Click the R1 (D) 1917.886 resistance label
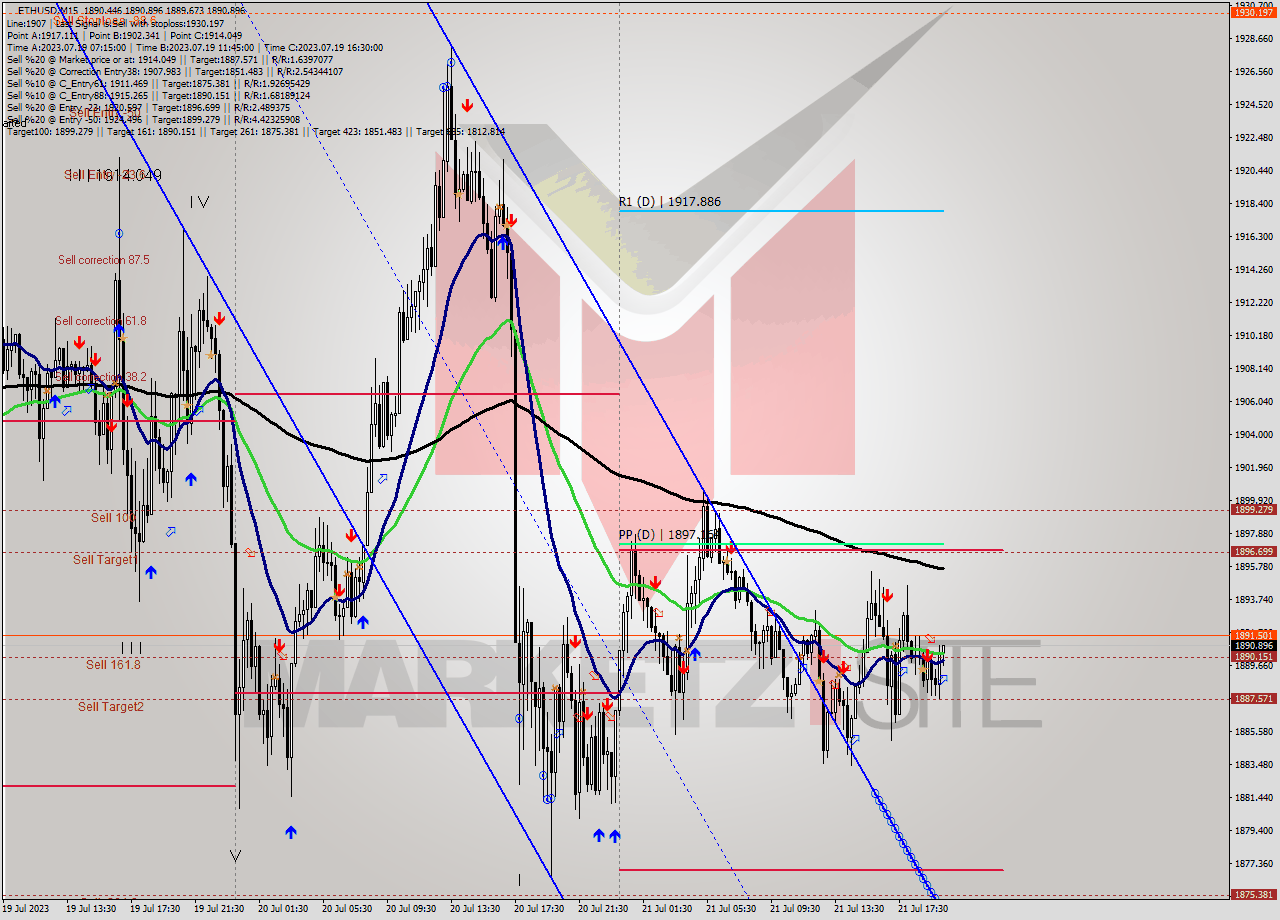Image resolution: width=1280 pixels, height=920 pixels. pos(669,202)
